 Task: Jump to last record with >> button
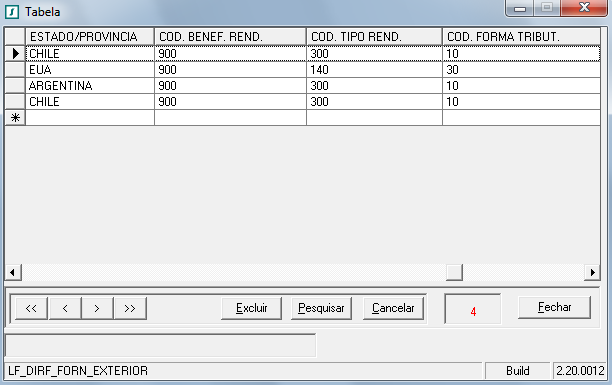coord(130,308)
